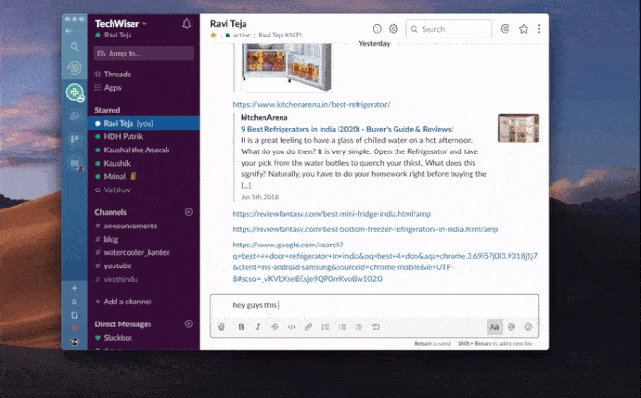Screen dimensions: 641x398
Task: Toggle bulleted list formatting
Action: 342,327
